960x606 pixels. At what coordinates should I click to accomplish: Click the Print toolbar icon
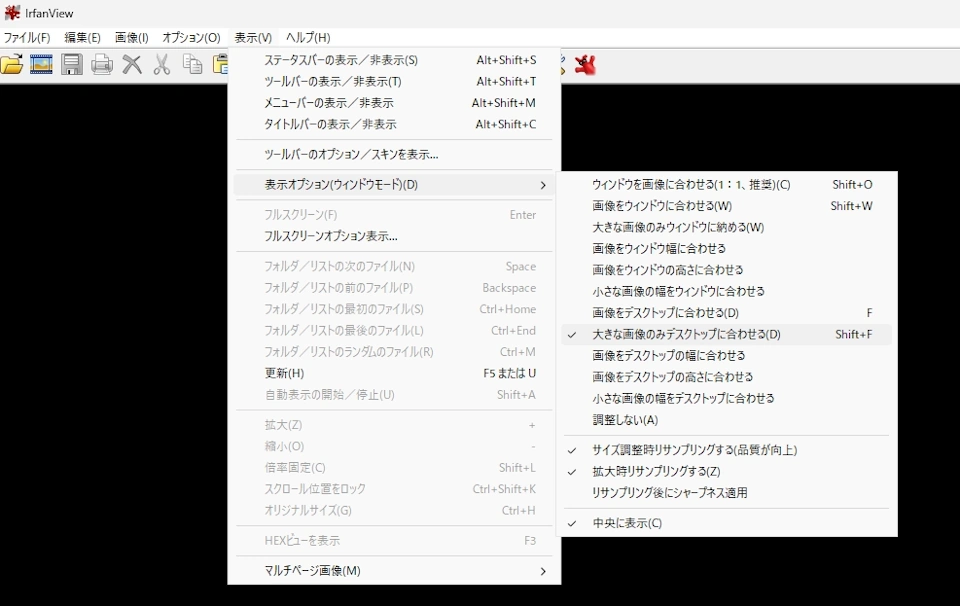coord(102,64)
